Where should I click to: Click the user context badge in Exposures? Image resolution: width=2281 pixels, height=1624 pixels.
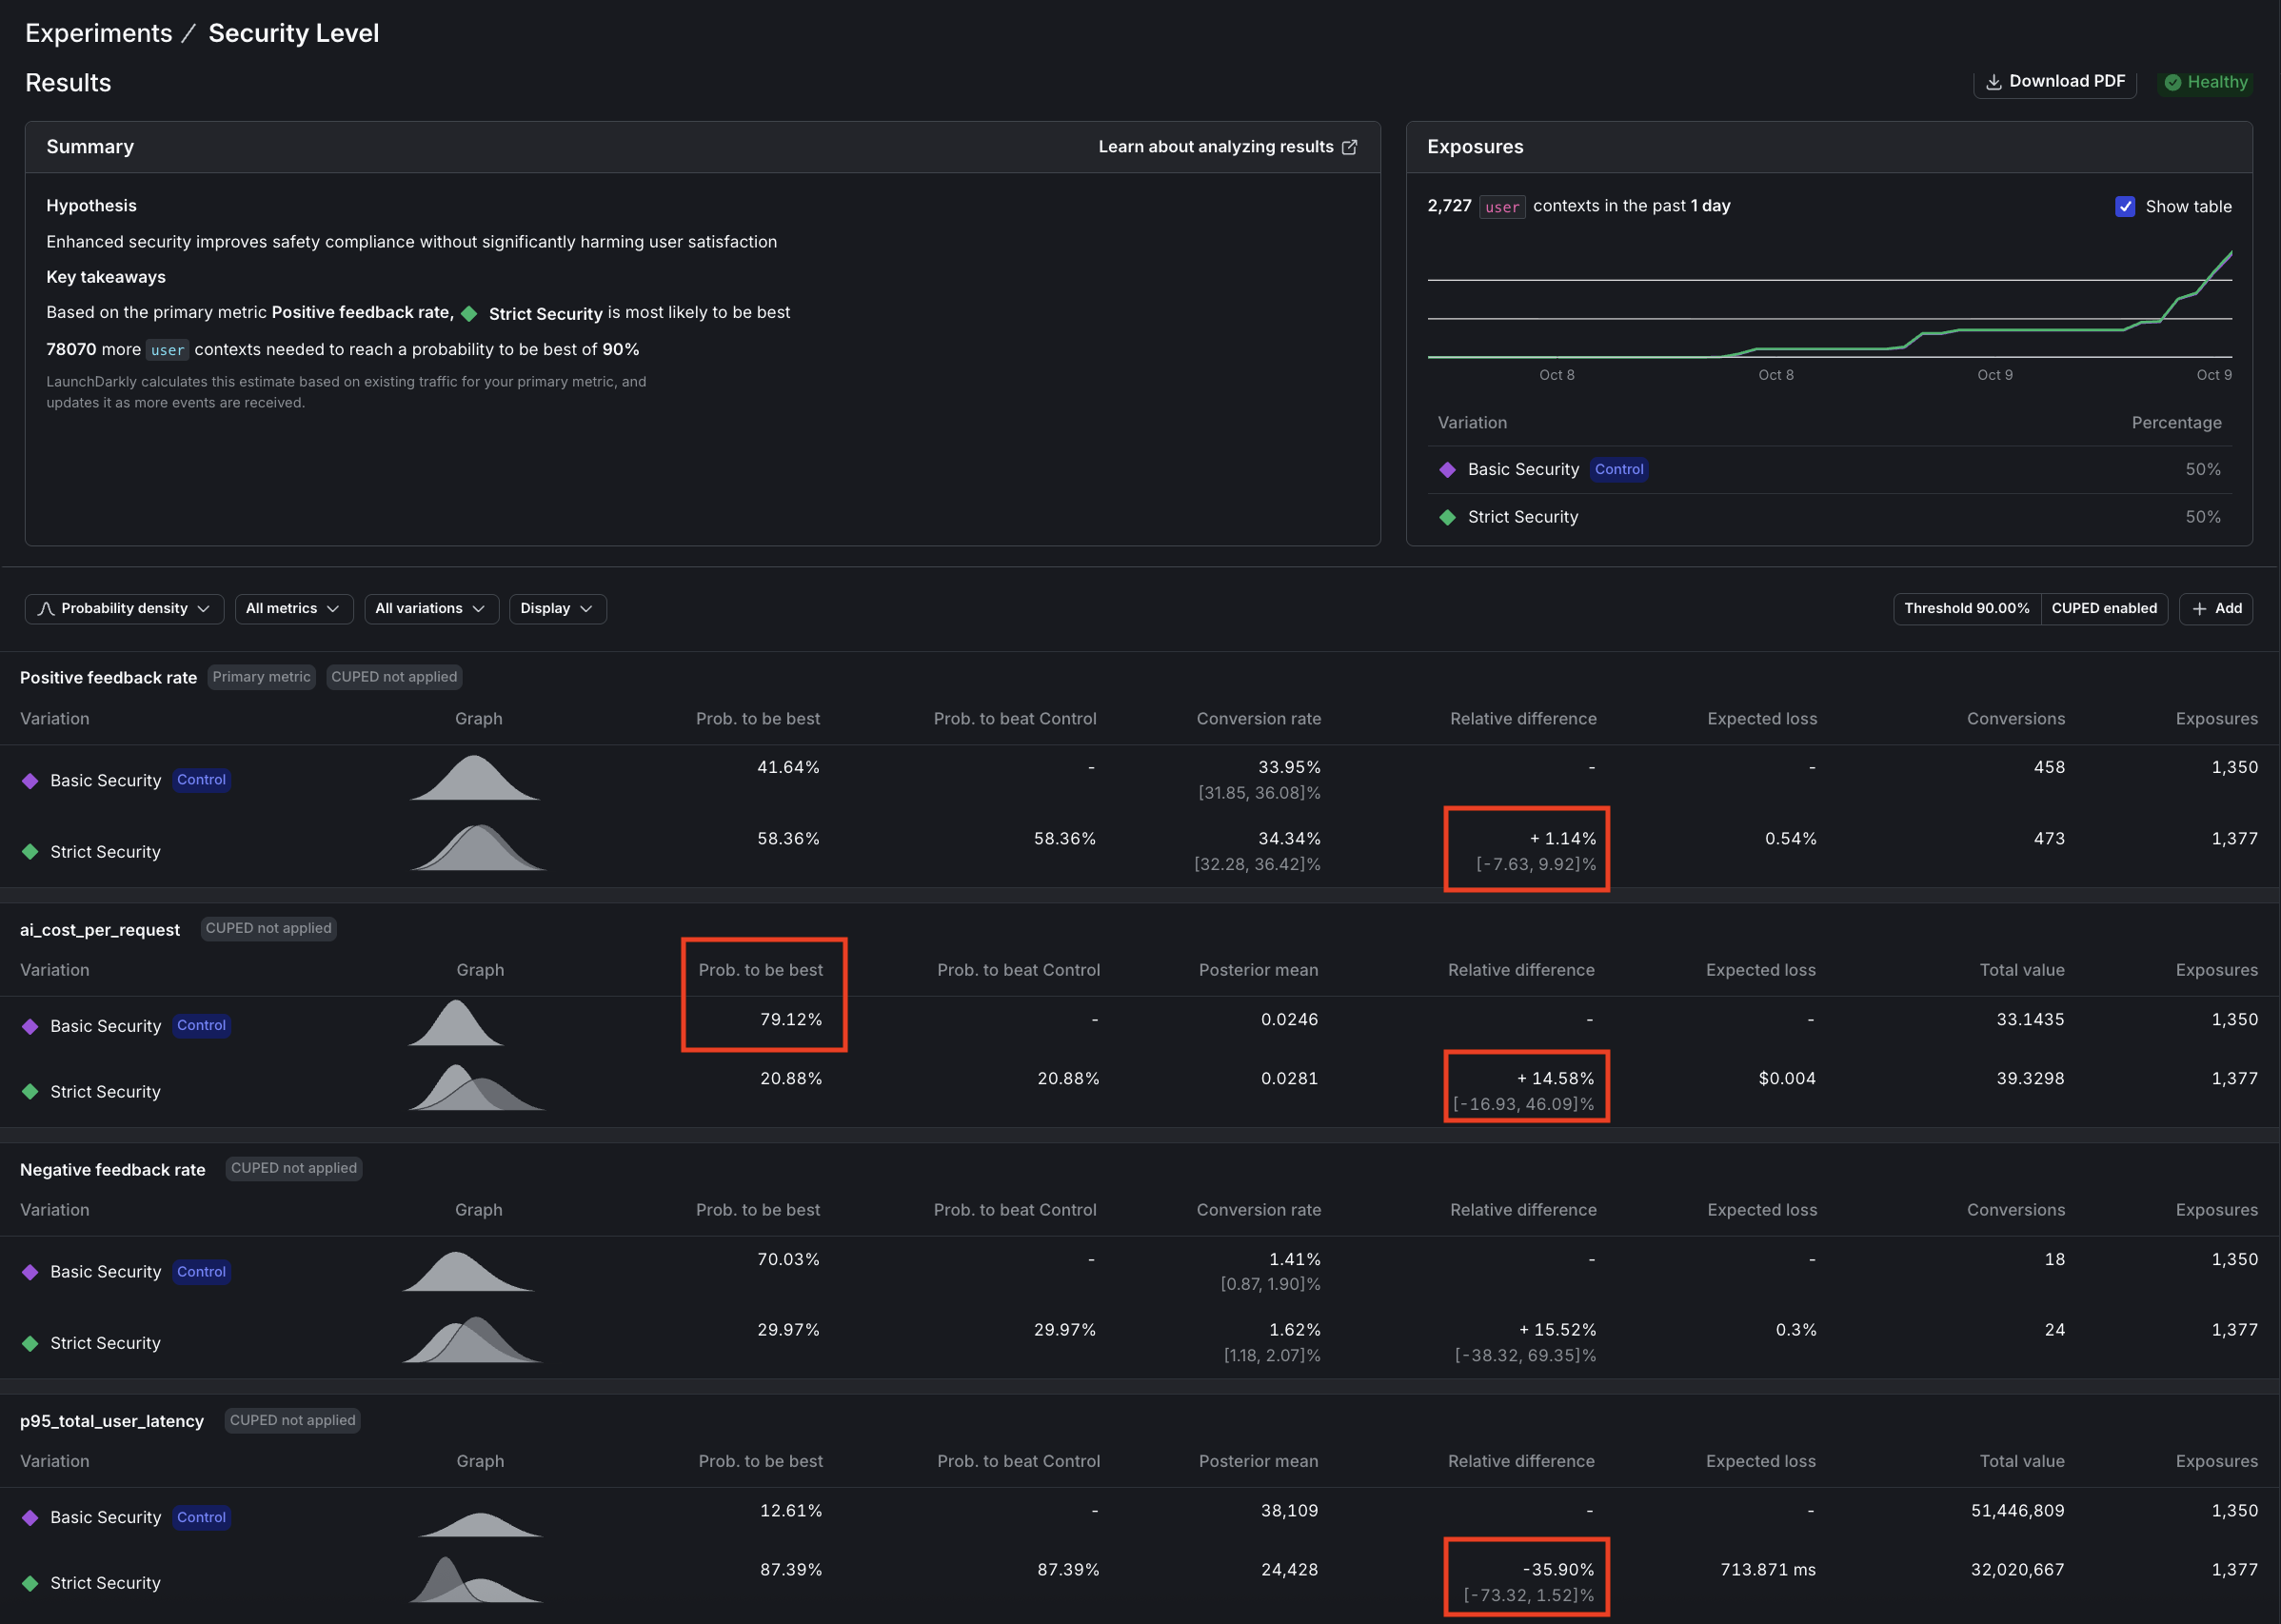point(1501,206)
